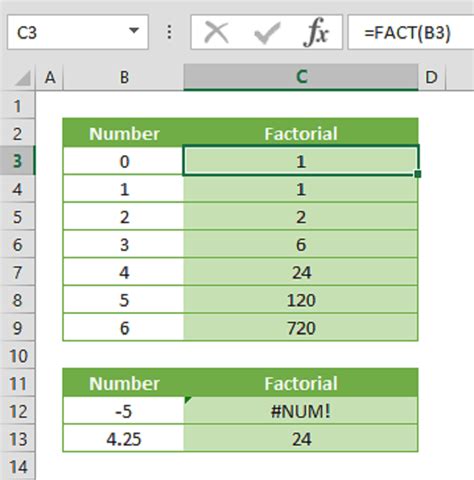Image resolution: width=474 pixels, height=480 pixels.
Task: Select column D header
Action: 432,78
